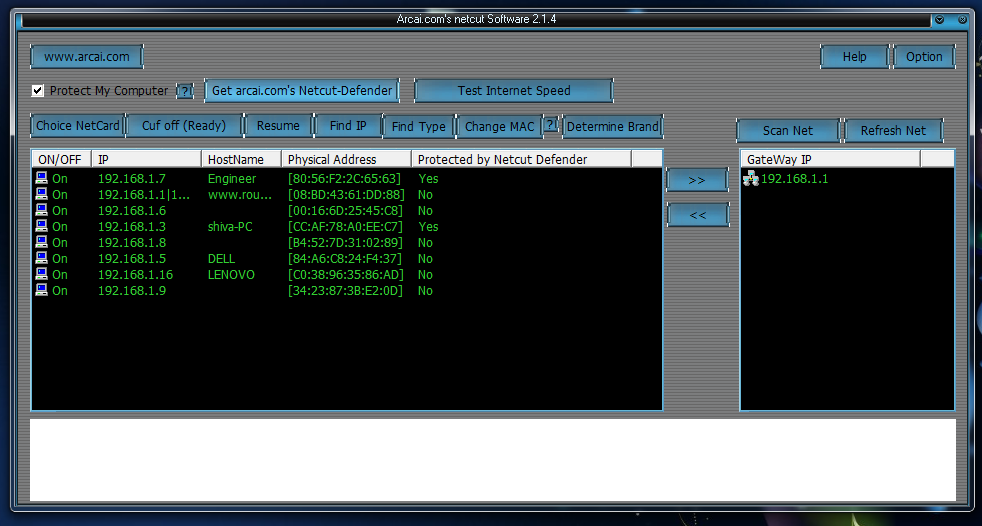Click Get arcai.com's Netcut-Defender button
The width and height of the screenshot is (982, 526).
[302, 91]
